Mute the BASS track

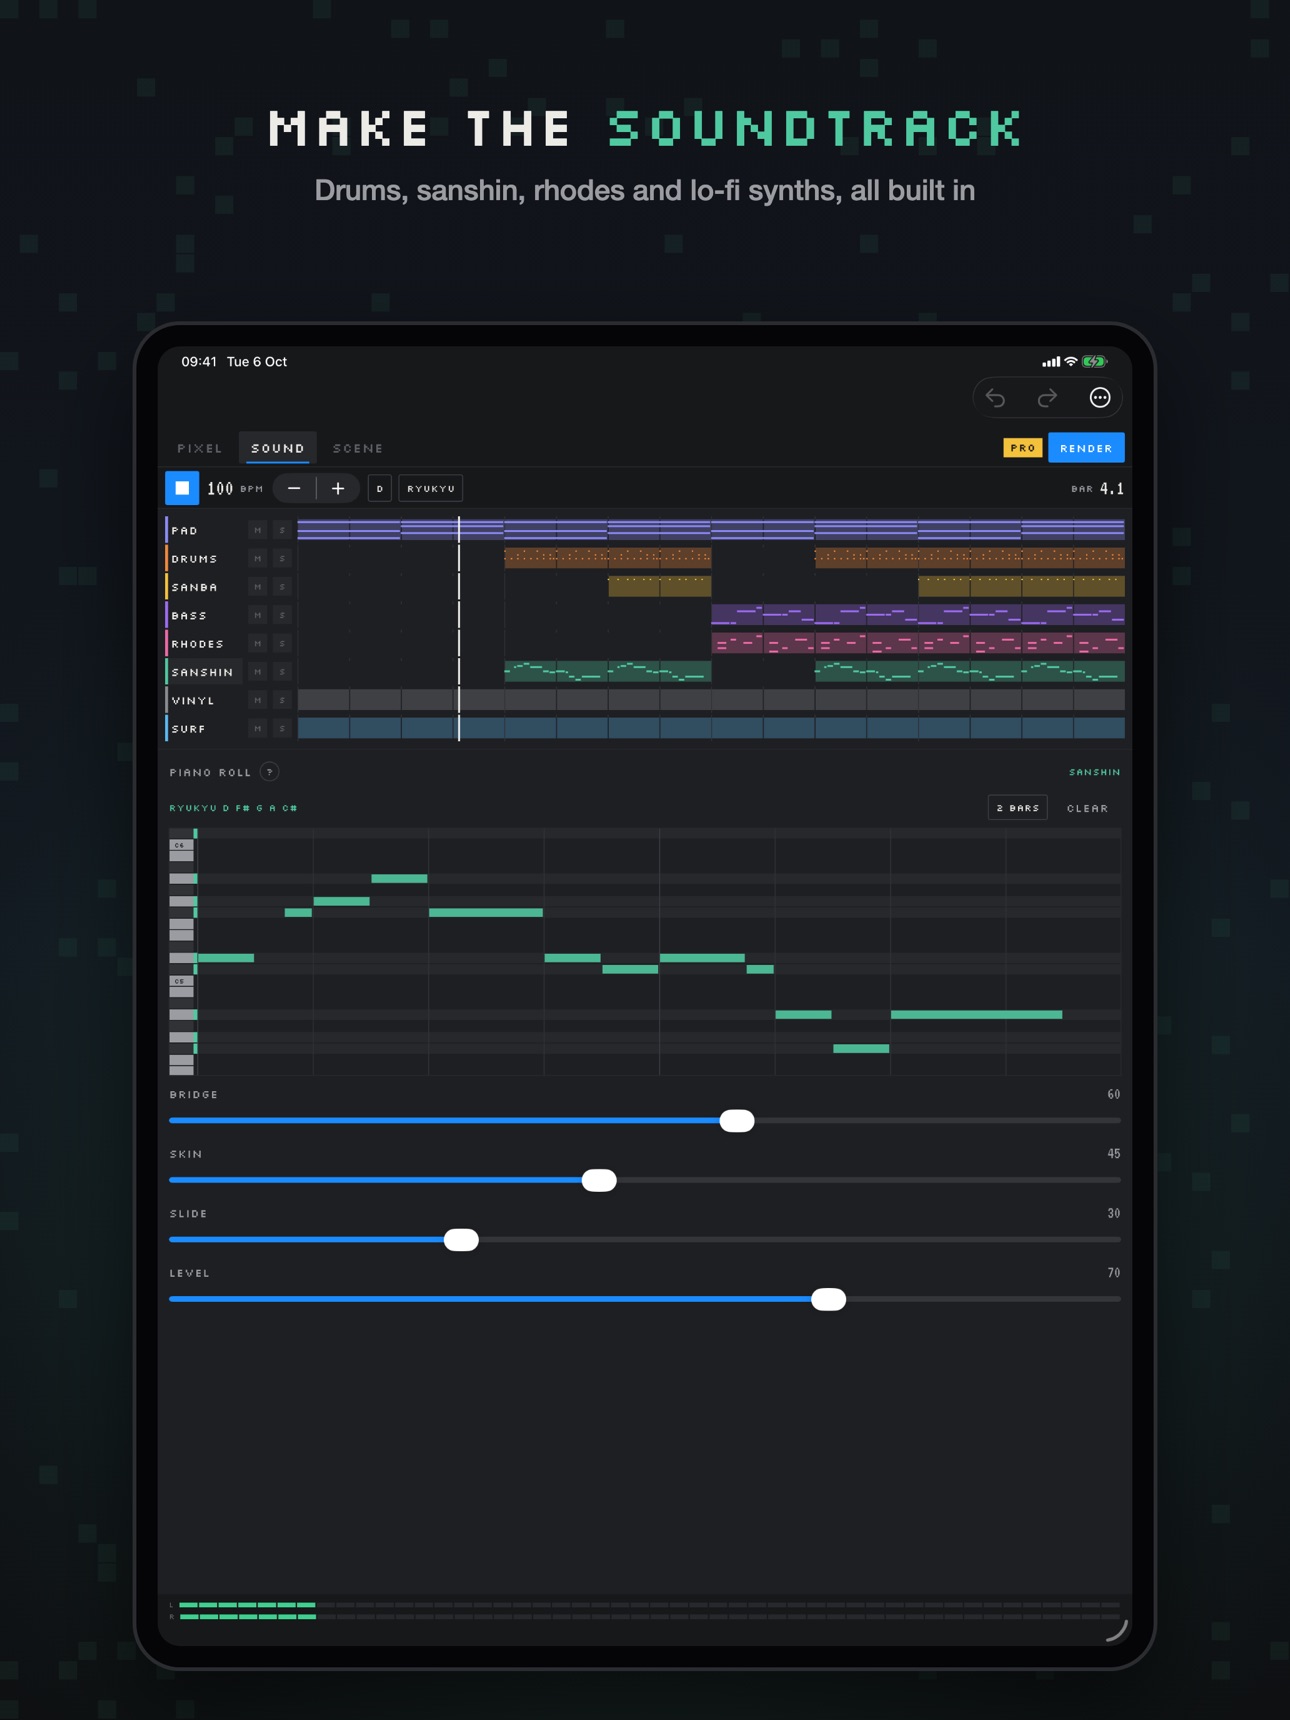point(258,615)
